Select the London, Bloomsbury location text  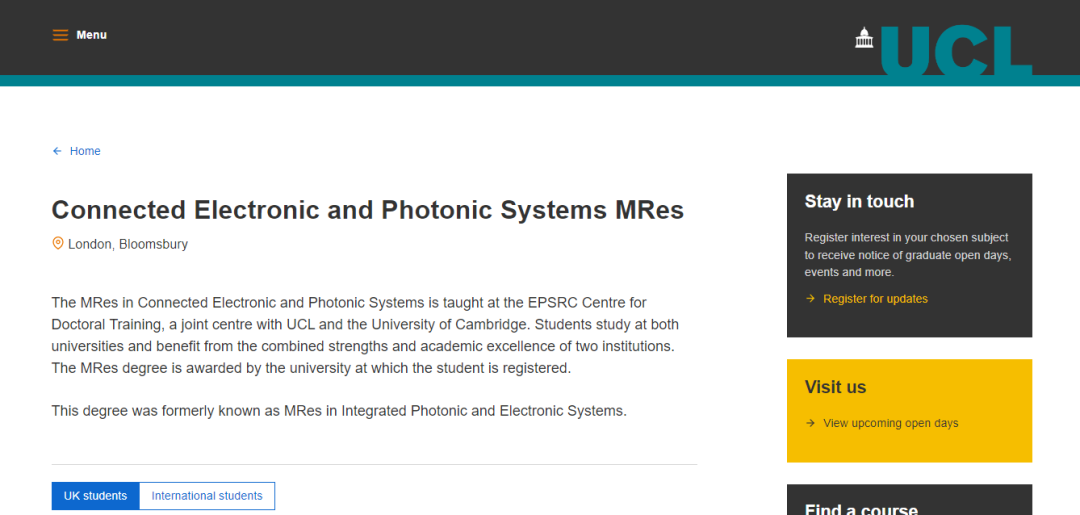pos(128,244)
